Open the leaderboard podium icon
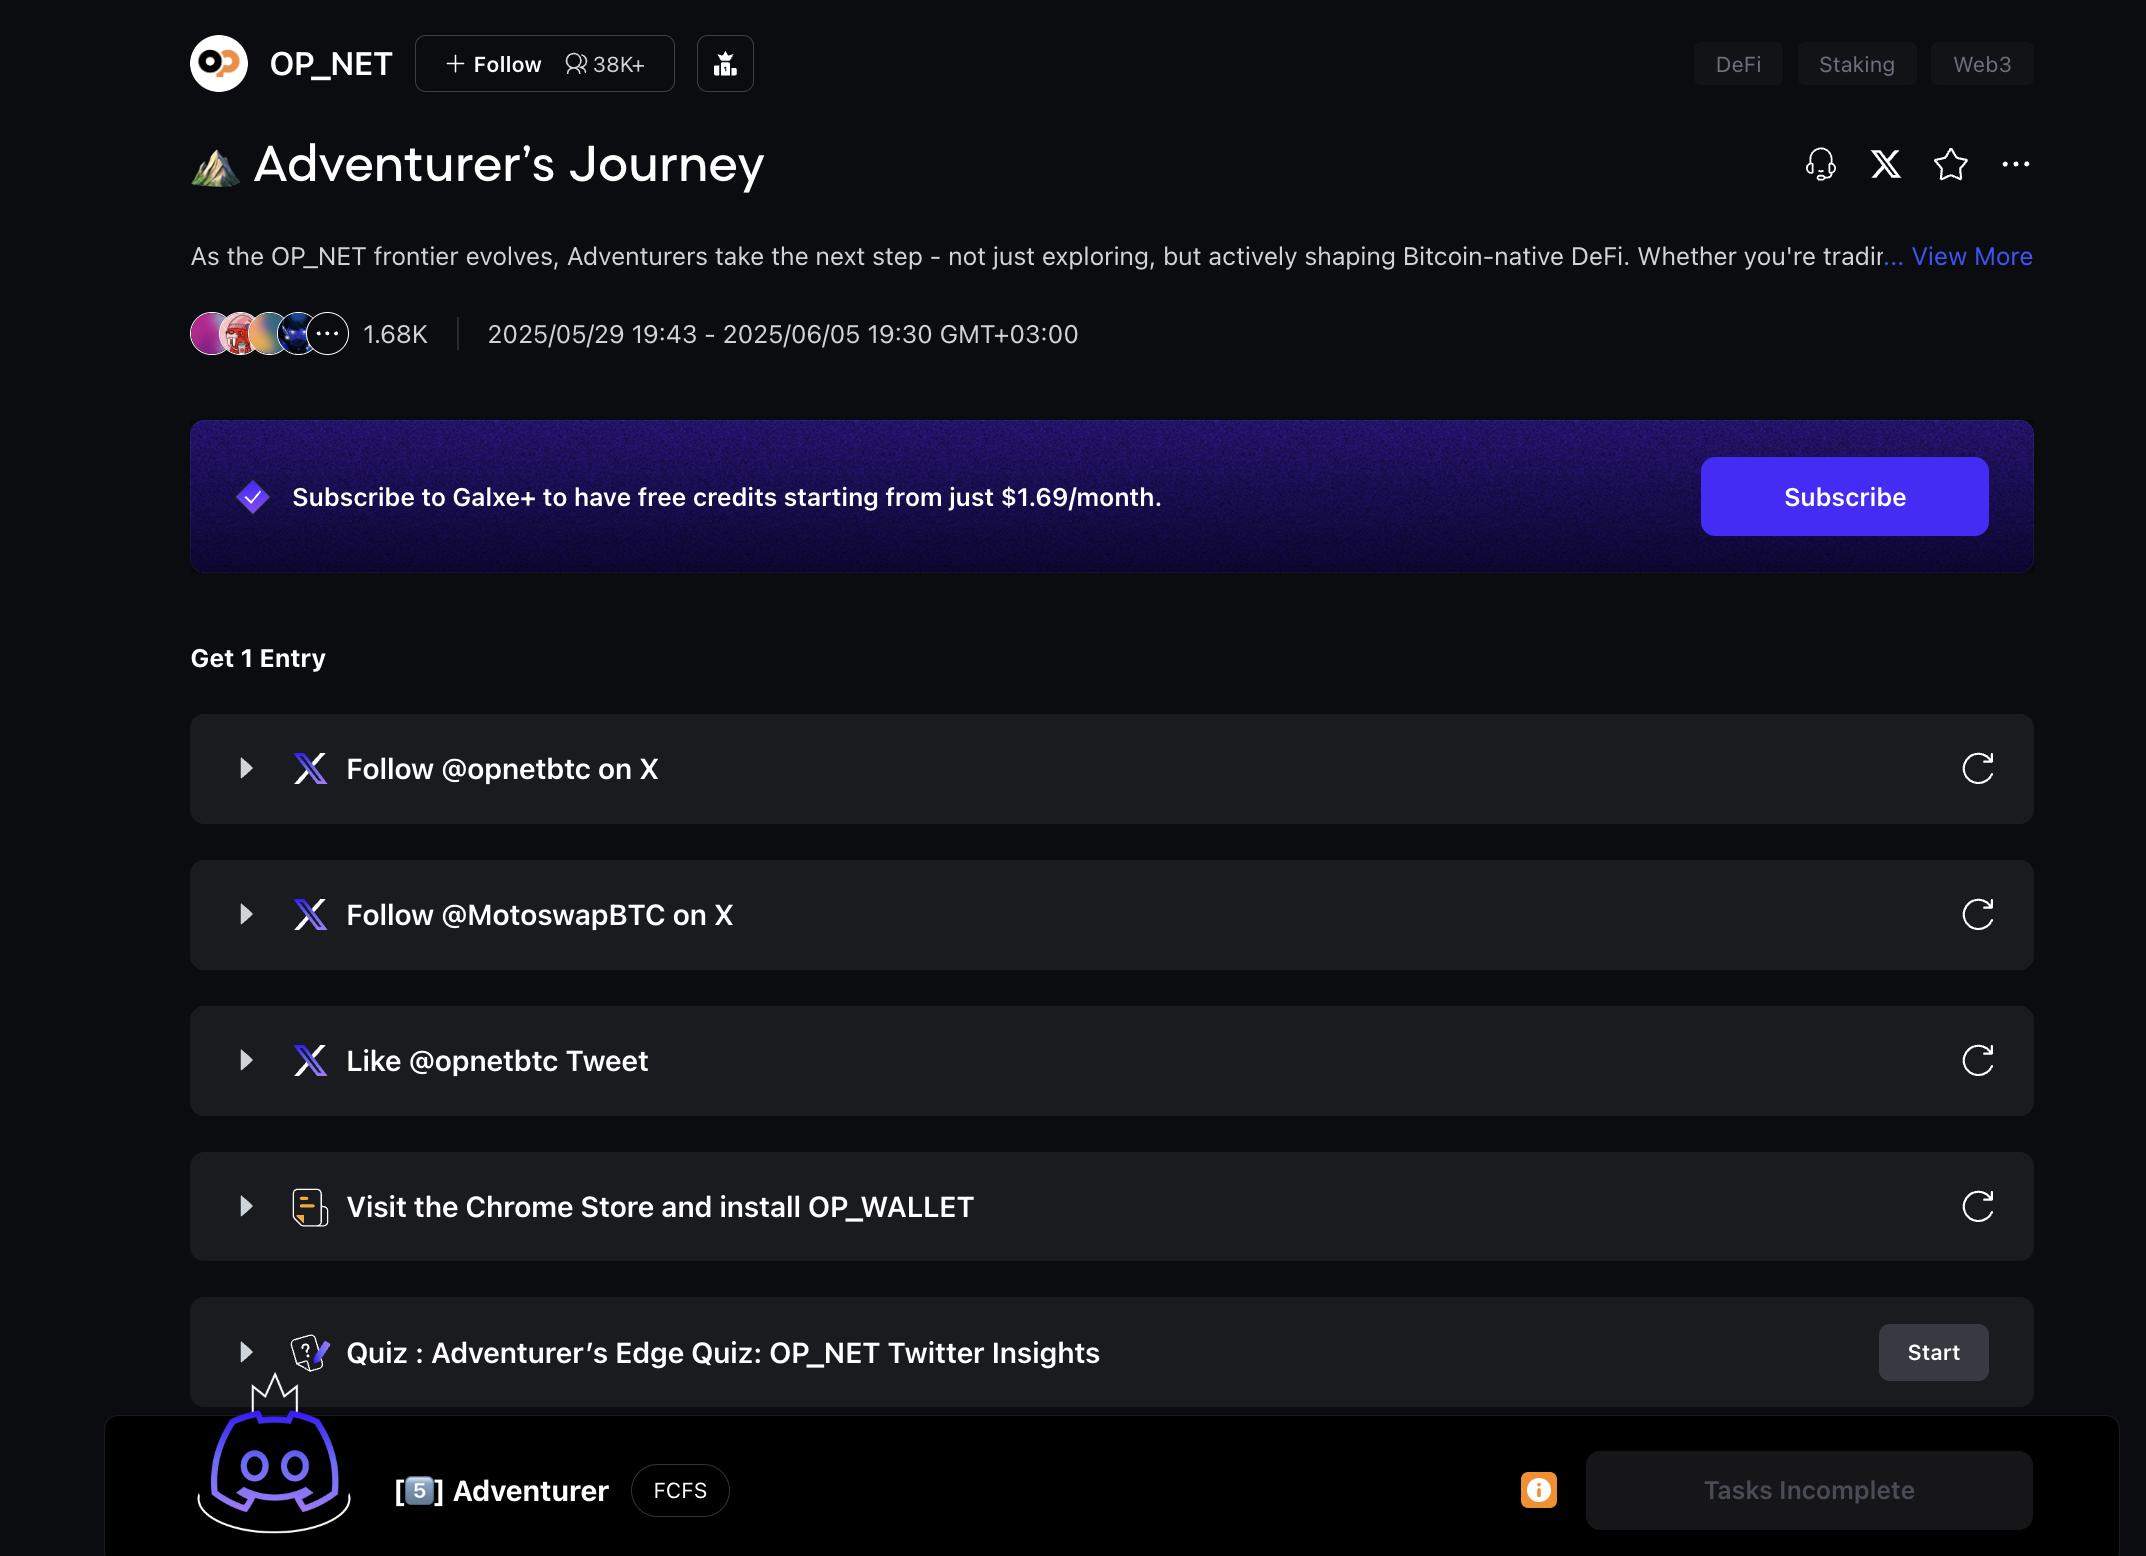This screenshot has height=1556, width=2146. 725,64
